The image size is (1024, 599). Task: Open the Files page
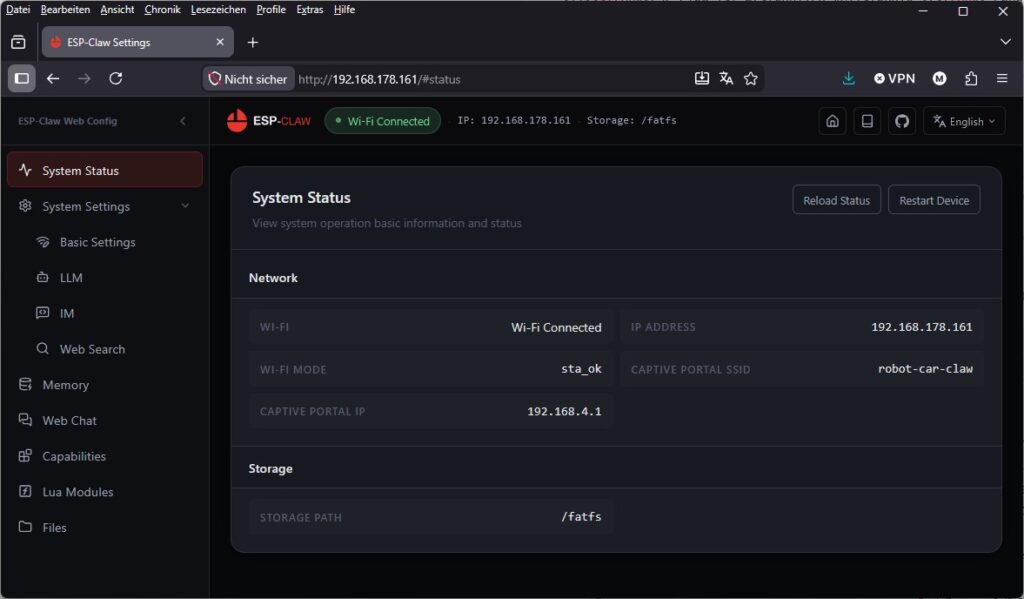(54, 527)
